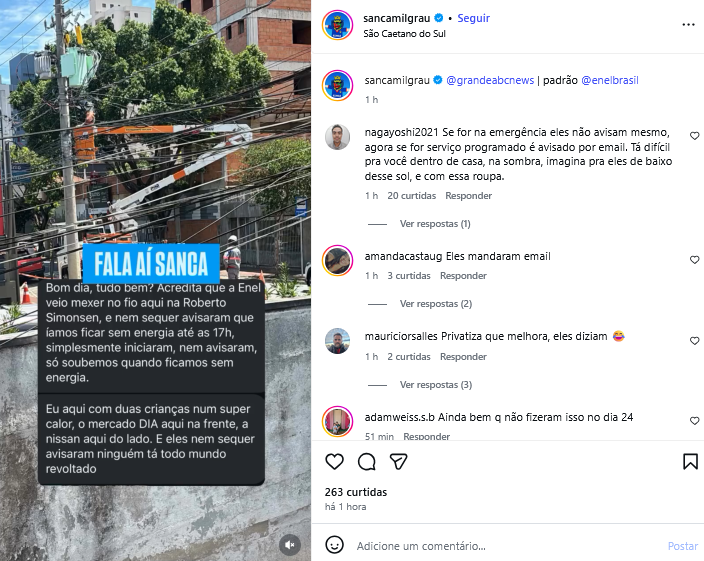
Task: Unmute video with the speaker icon
Action: pyautogui.click(x=290, y=545)
